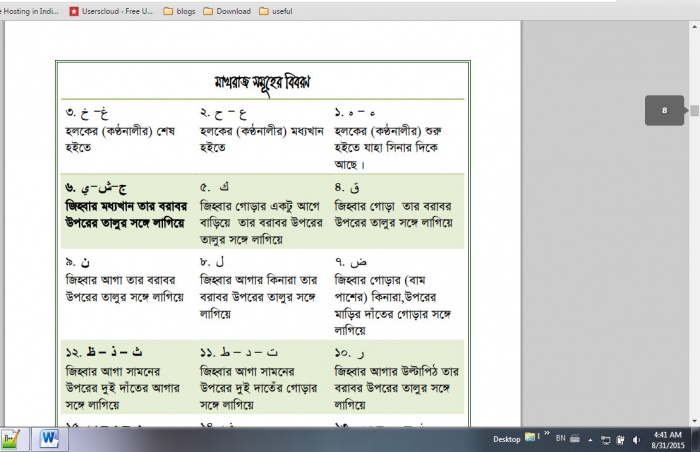Click cell ৯ text জিহবার আগা তার বরাবর

coord(125,289)
